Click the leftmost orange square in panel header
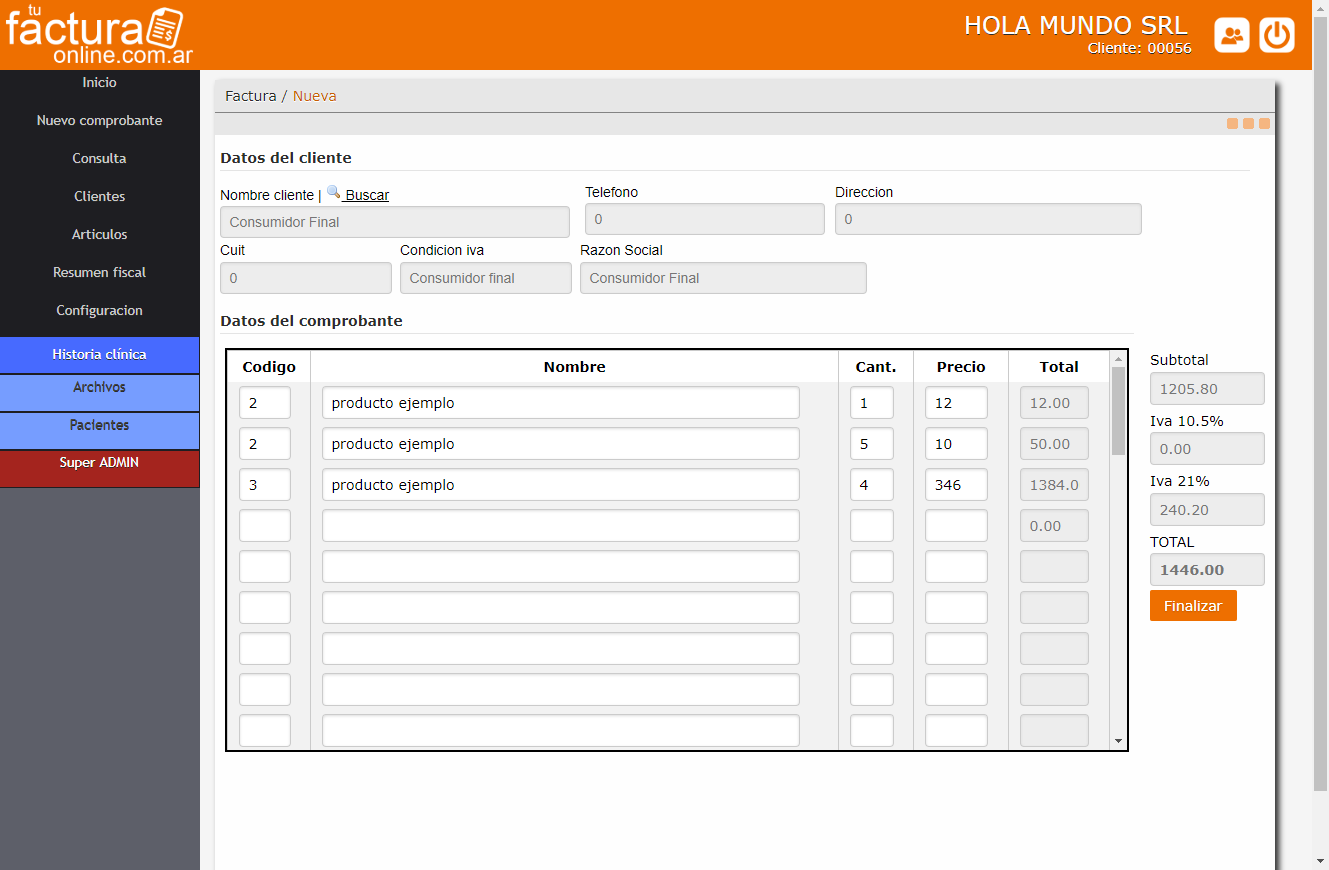Viewport: 1329px width, 870px height. pos(1233,124)
